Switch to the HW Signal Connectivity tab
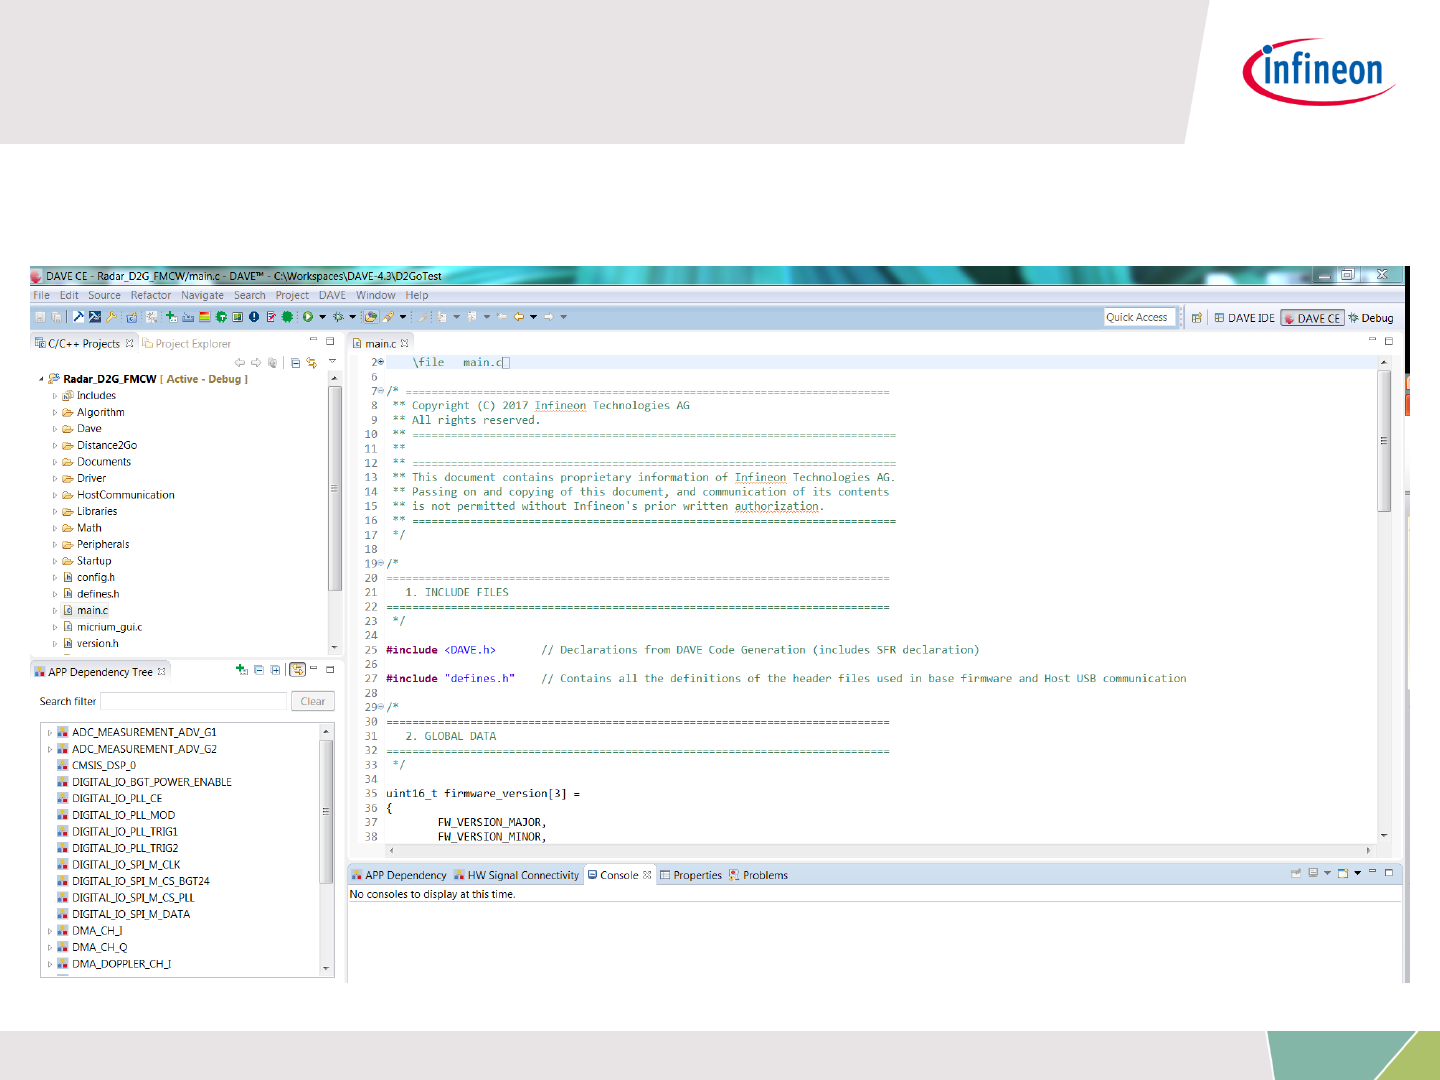The width and height of the screenshot is (1440, 1080). 517,875
